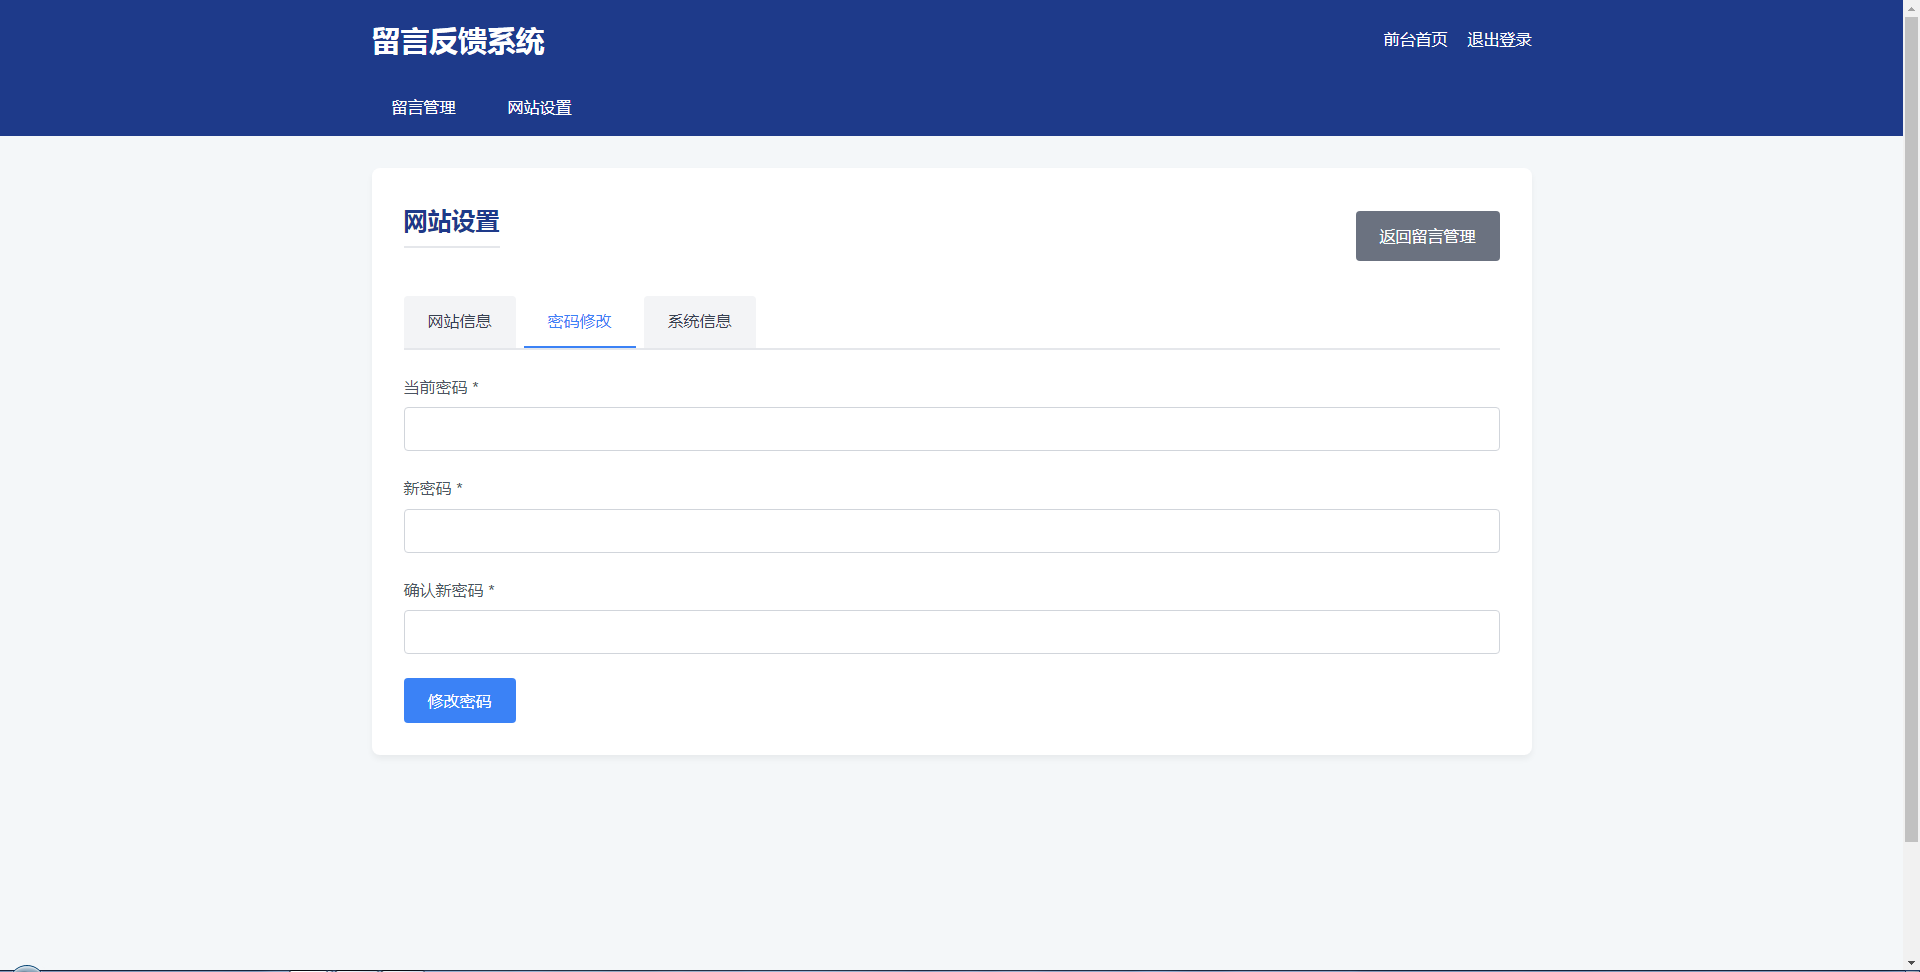Click the 网站设置 page heading
1920x972 pixels.
click(x=451, y=222)
